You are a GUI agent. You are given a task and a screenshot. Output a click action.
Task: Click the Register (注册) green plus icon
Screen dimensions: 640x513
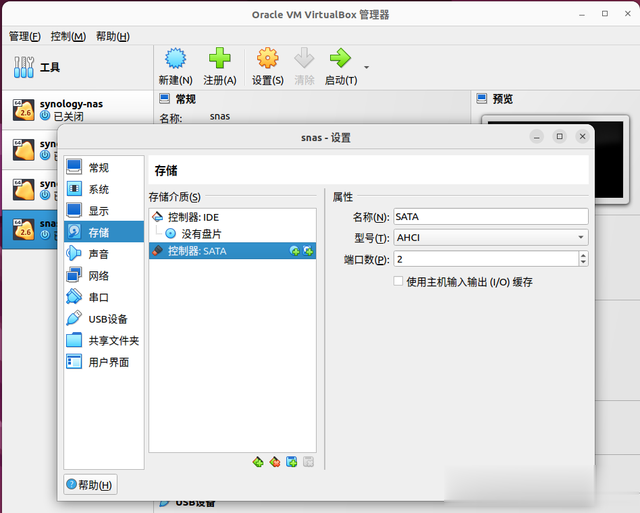(220, 58)
